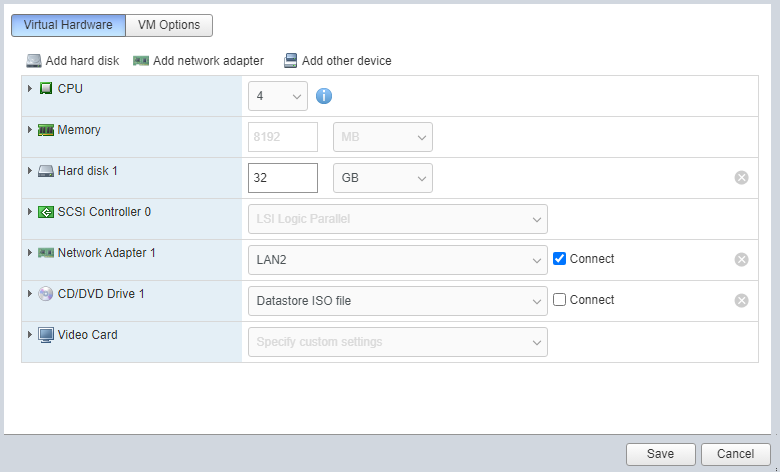Expand the SCSI Controller 0 row
This screenshot has width=780, height=472.
click(30, 212)
